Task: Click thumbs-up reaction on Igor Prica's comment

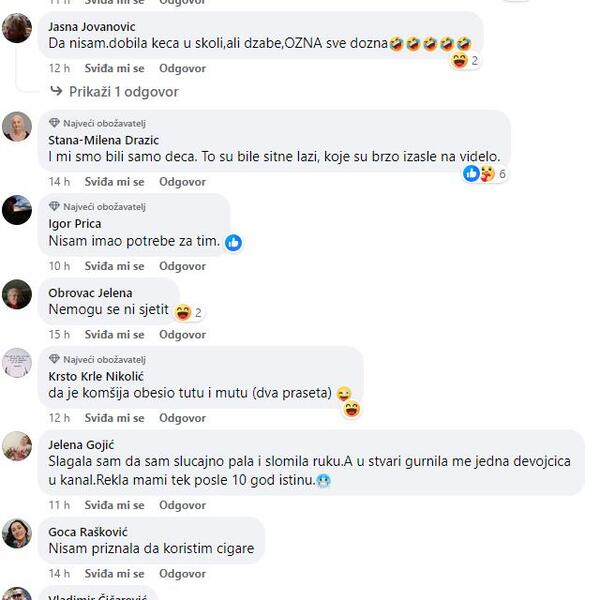Action: [x=233, y=243]
